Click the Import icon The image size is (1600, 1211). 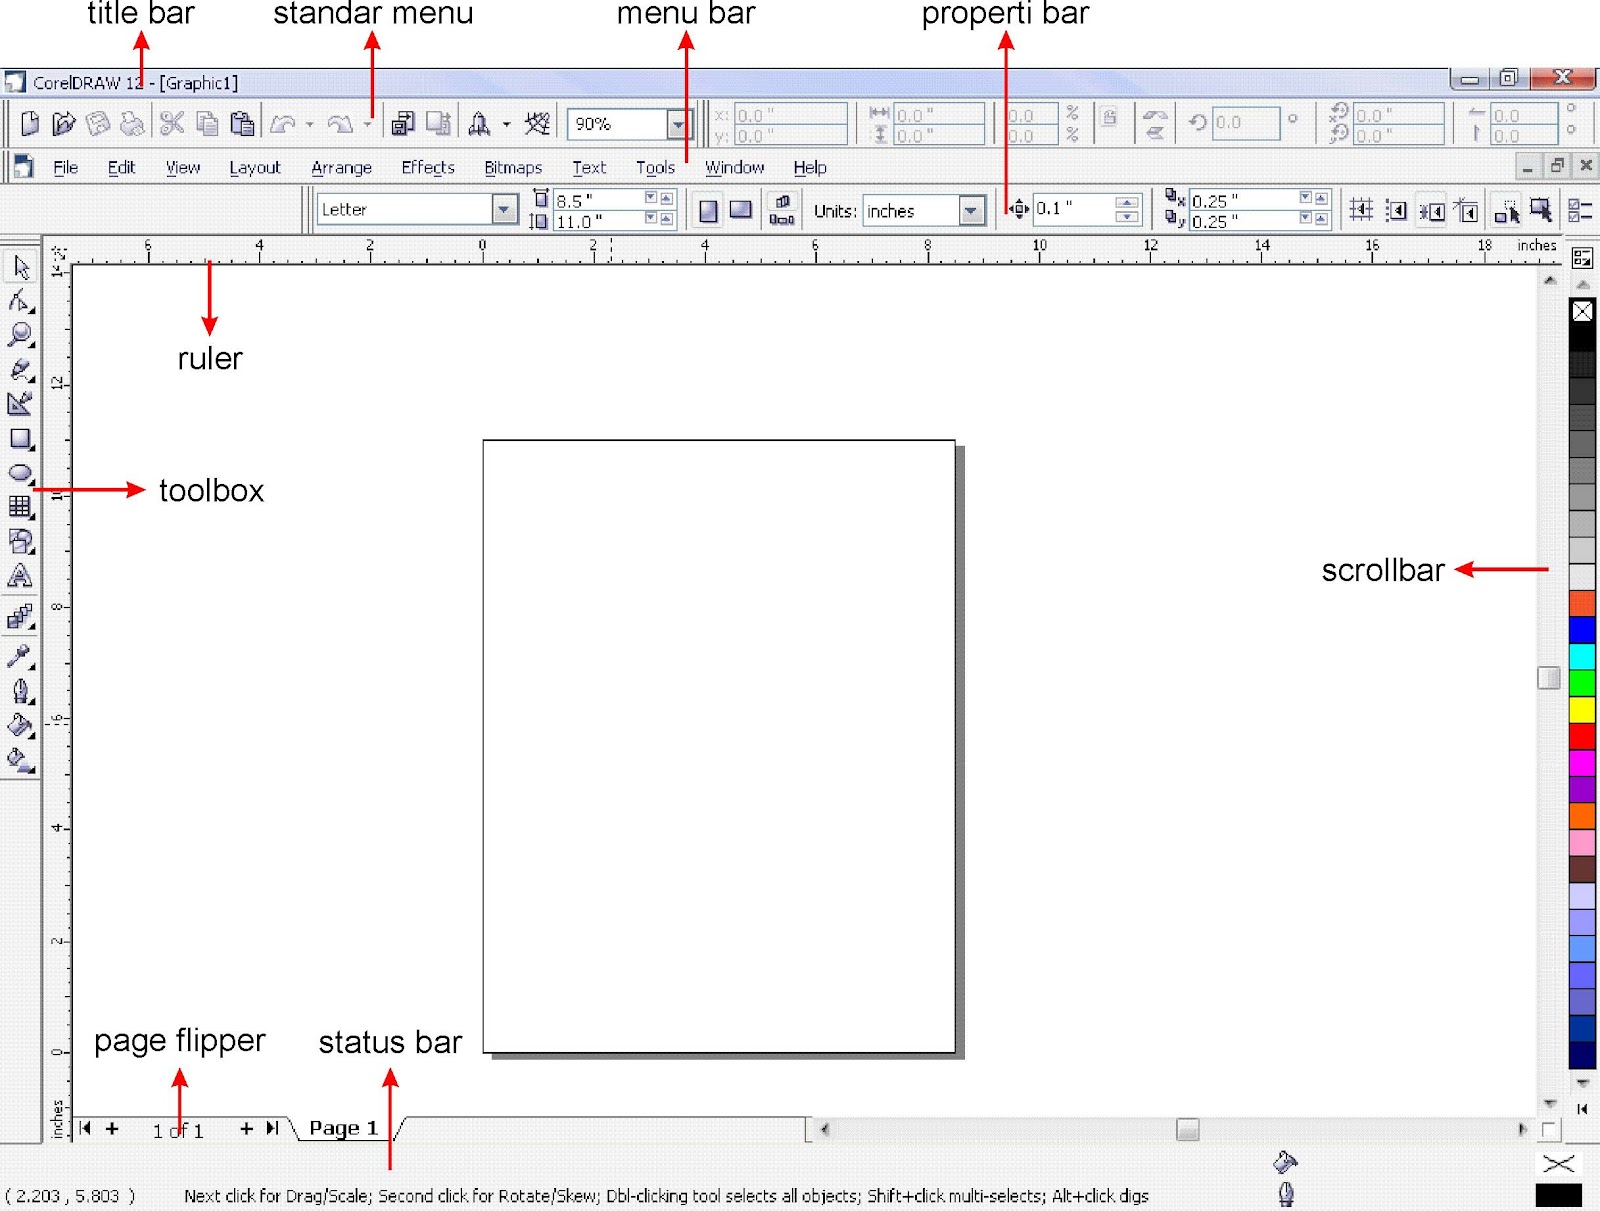[403, 124]
